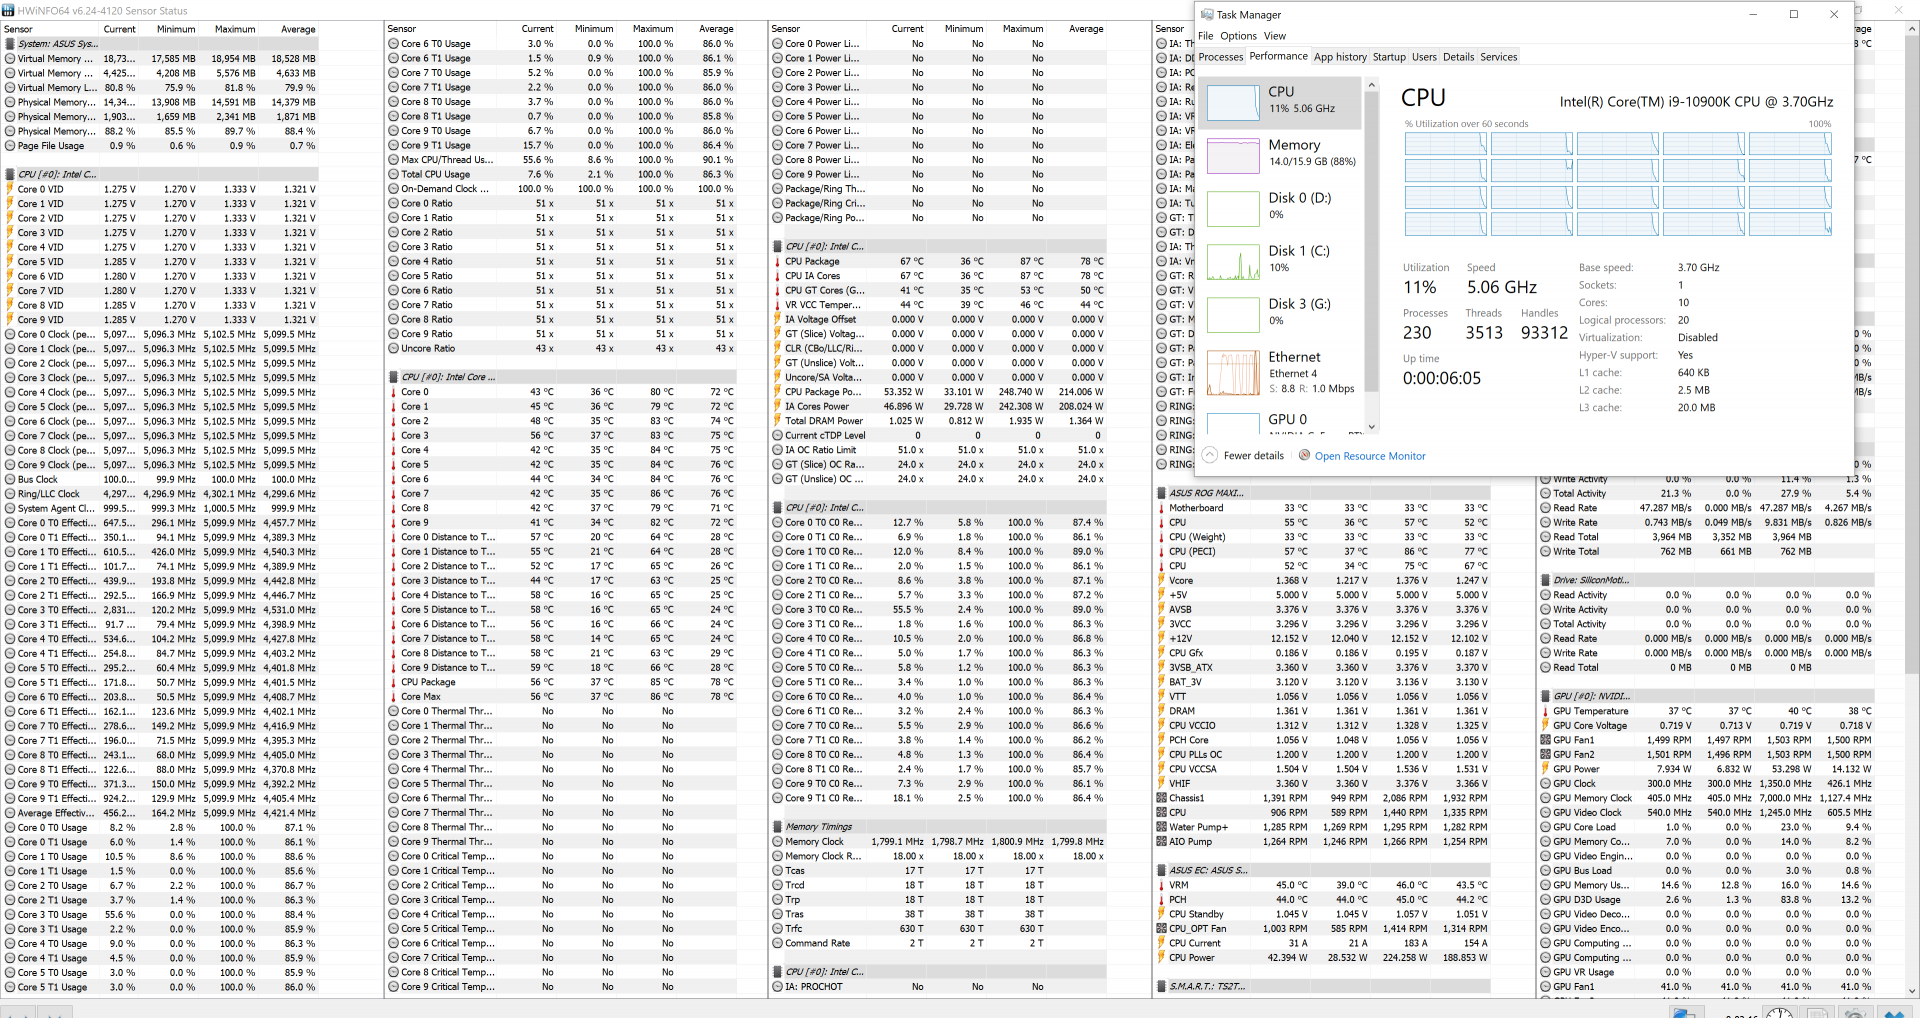Screen dimensions: 1920x1018
Task: Open the File menu in Task Manager
Action: pos(1206,36)
